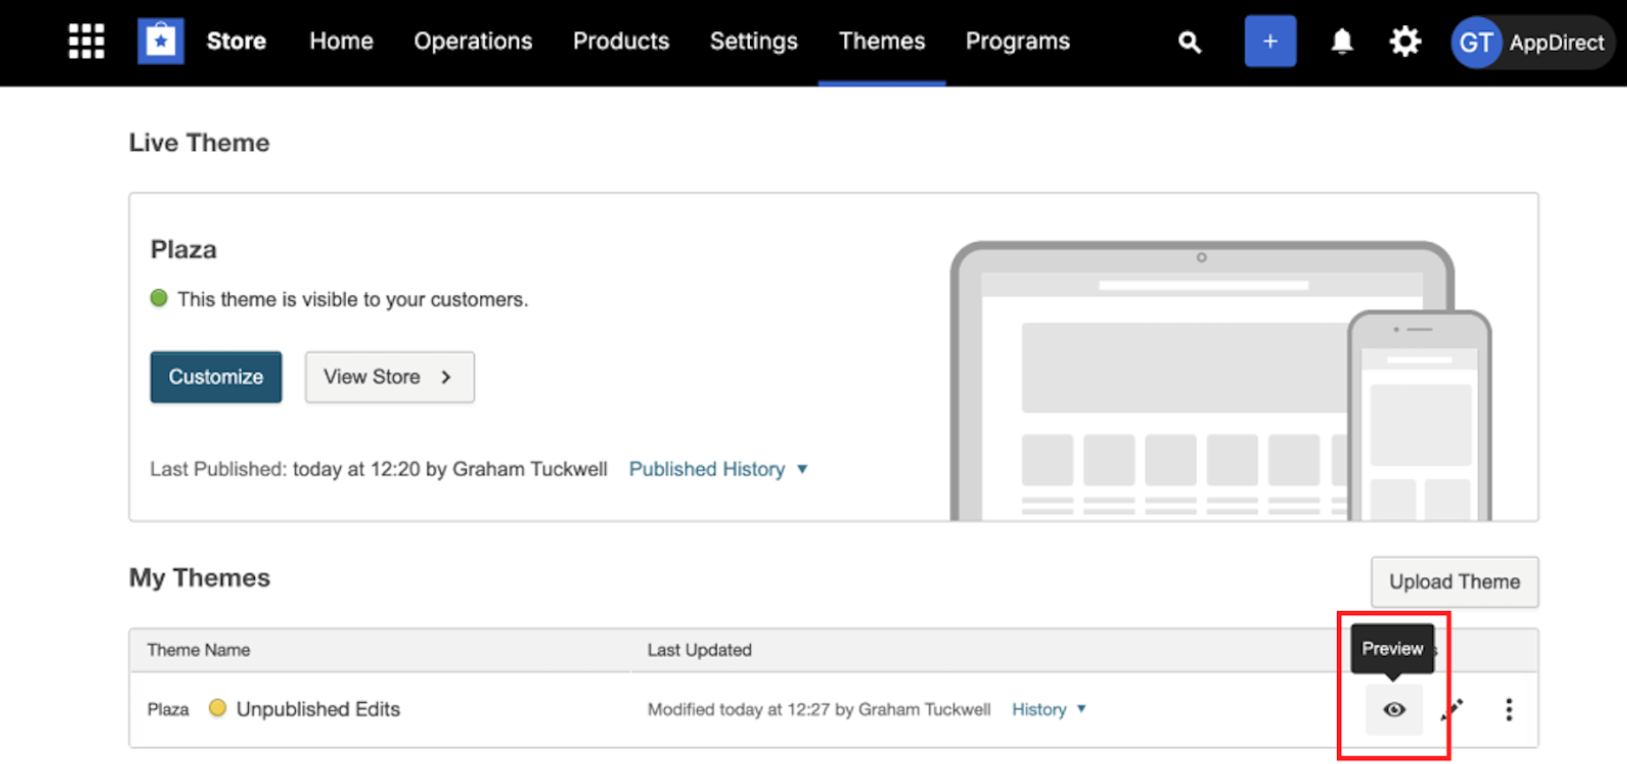Viewport: 1628px width, 764px height.
Task: Open search with the magnifier icon
Action: pyautogui.click(x=1189, y=42)
